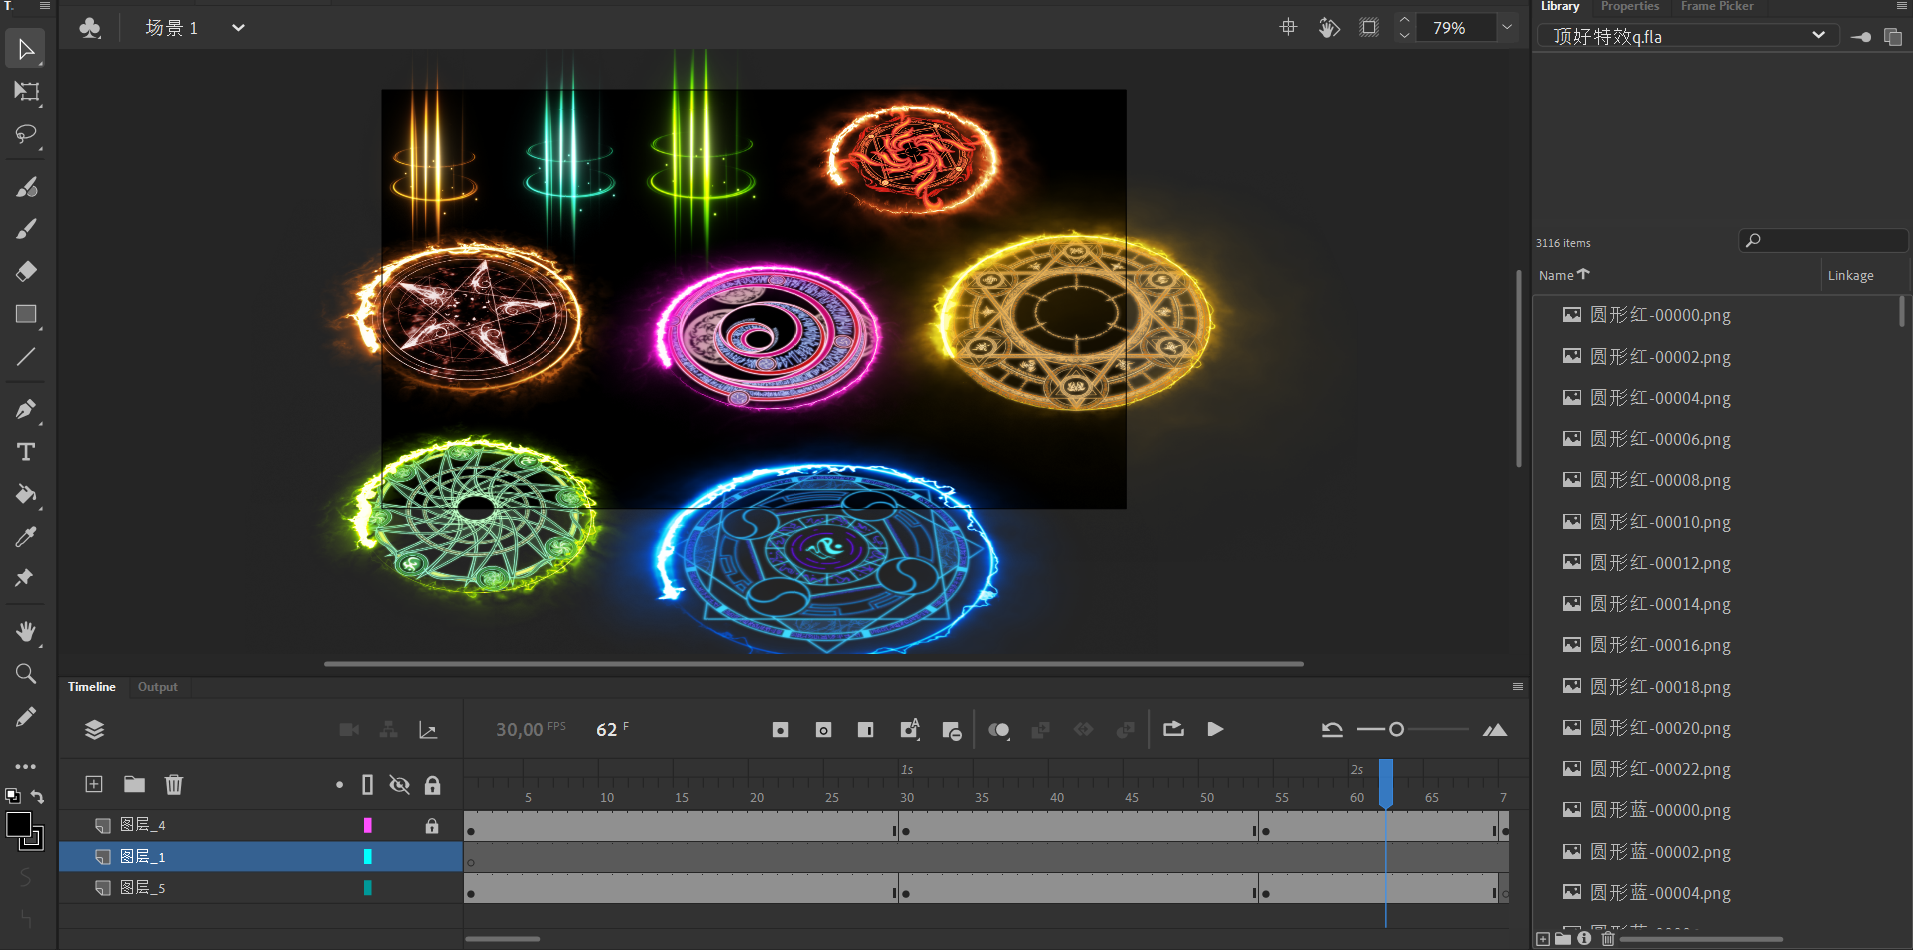Select the Eraser tool
Image resolution: width=1913 pixels, height=950 pixels.
[26, 271]
